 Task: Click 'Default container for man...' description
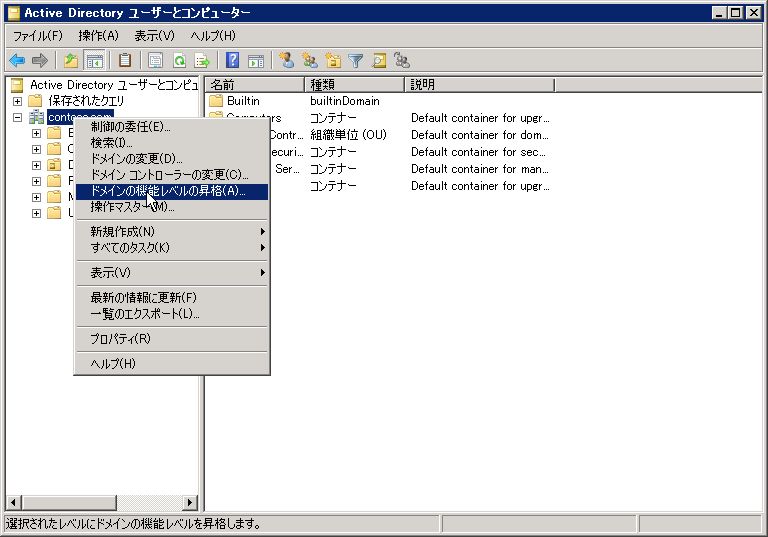coord(480,169)
